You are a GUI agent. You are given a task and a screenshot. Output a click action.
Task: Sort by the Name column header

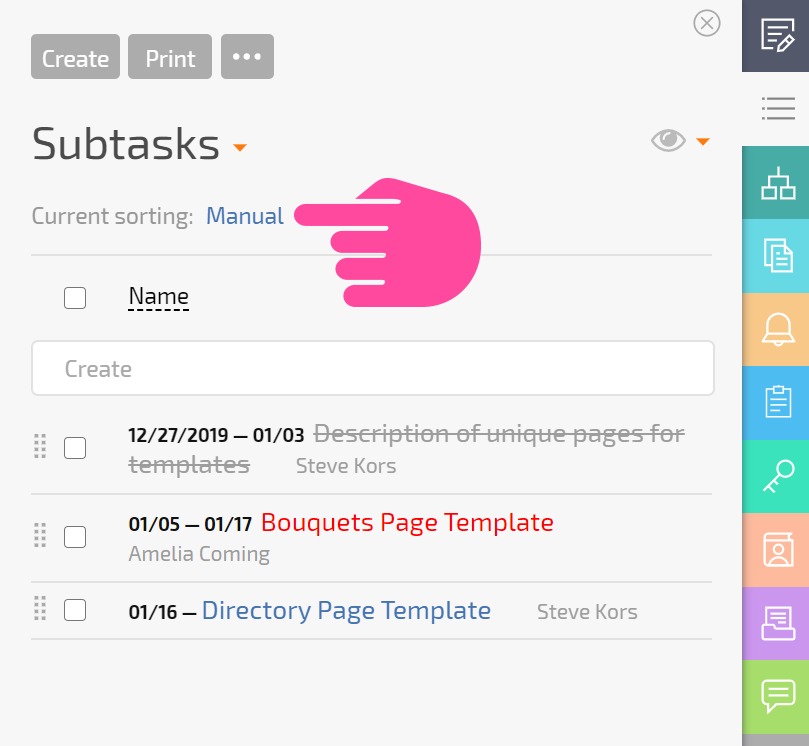(x=158, y=297)
